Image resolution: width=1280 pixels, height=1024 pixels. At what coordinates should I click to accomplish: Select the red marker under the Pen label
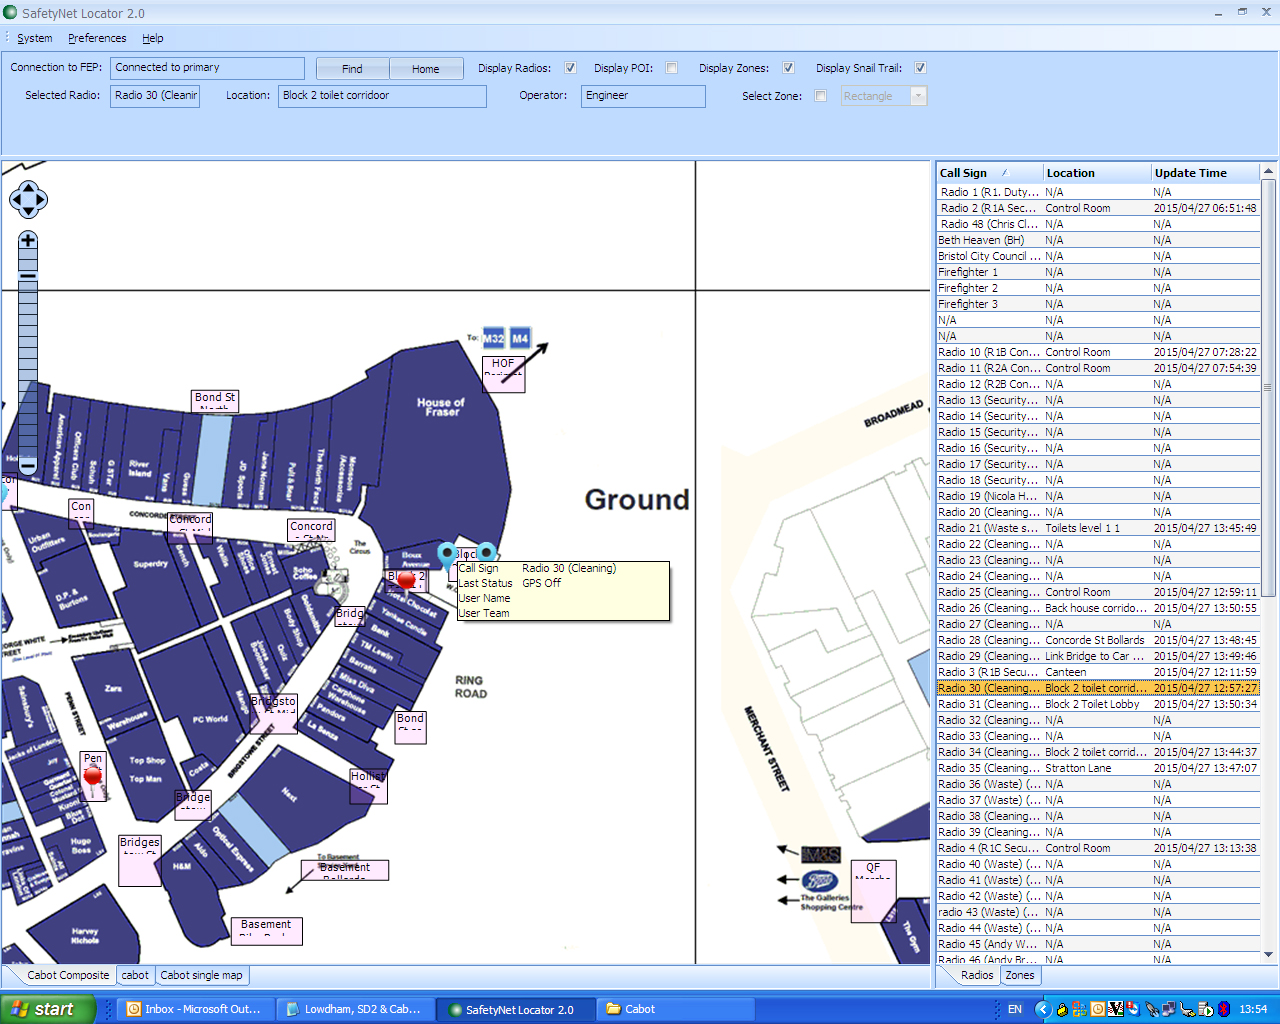[93, 776]
